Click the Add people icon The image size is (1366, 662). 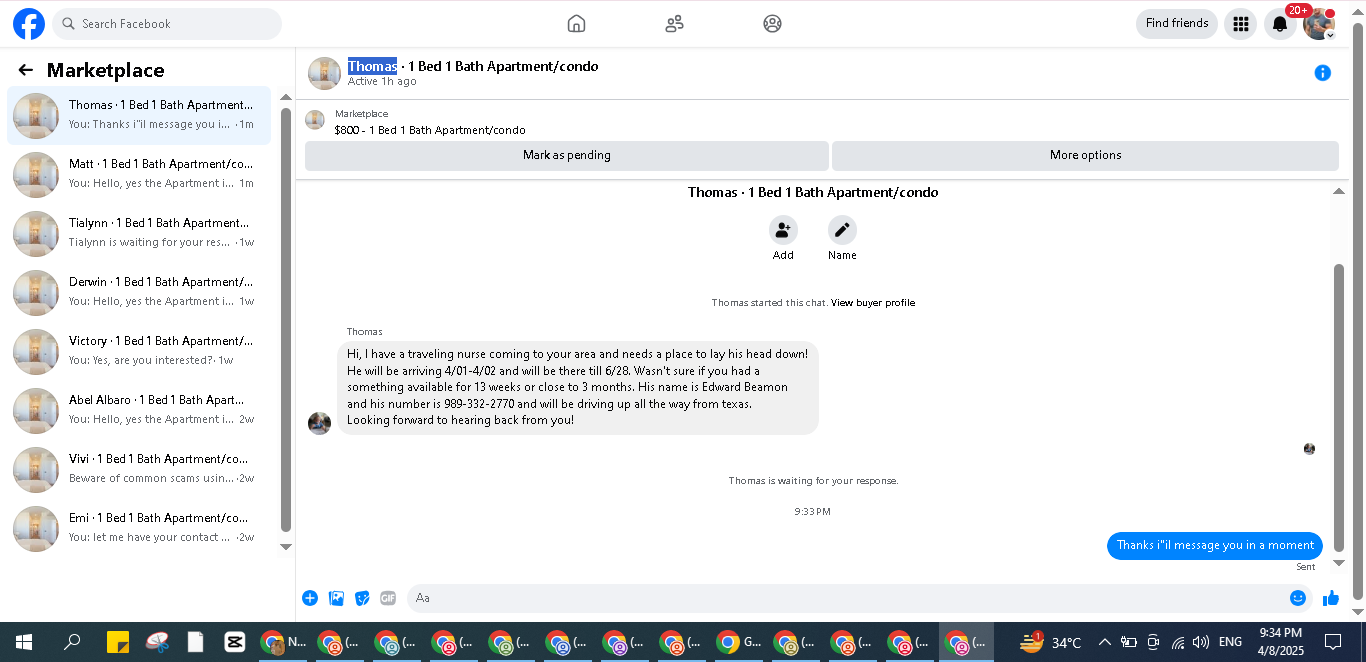point(783,230)
